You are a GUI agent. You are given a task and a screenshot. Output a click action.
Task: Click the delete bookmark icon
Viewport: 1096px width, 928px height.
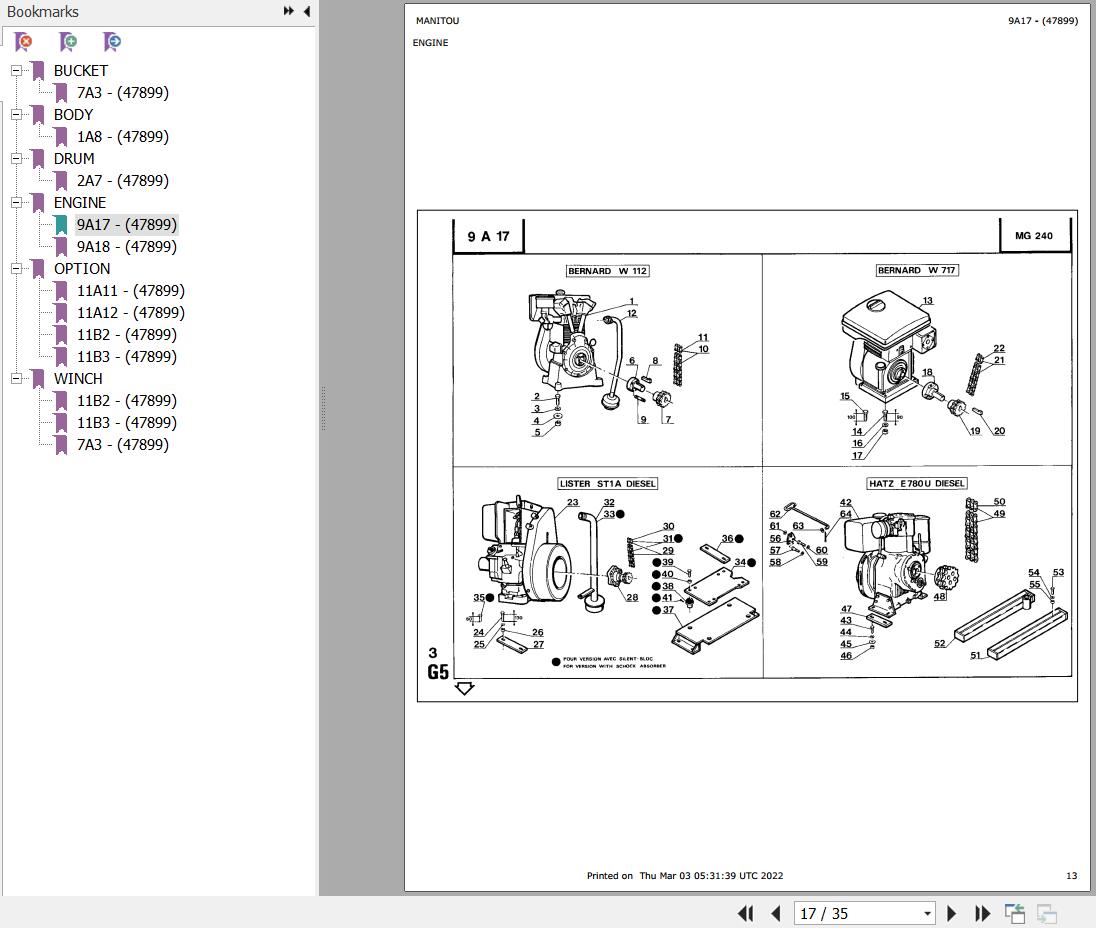[x=23, y=42]
